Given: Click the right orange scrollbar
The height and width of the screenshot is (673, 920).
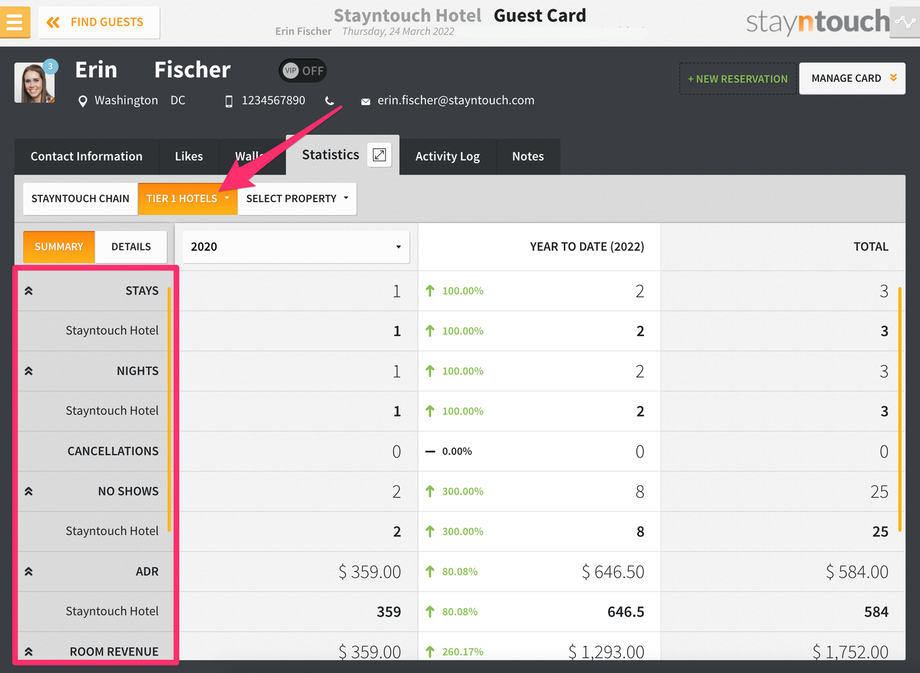Looking at the screenshot, I should tap(899, 409).
